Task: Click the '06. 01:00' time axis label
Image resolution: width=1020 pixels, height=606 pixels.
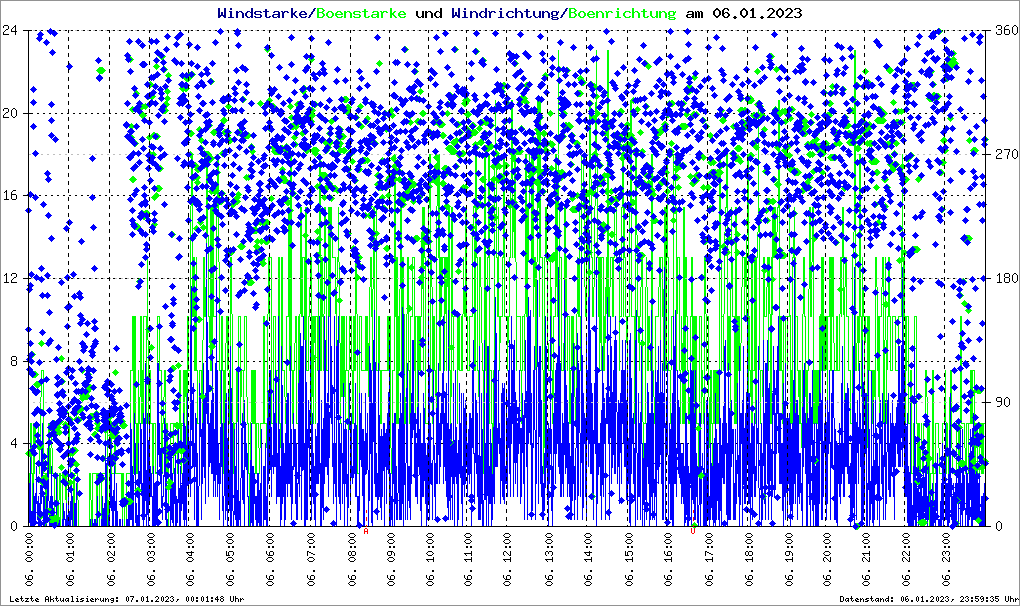Action: [x=70, y=559]
